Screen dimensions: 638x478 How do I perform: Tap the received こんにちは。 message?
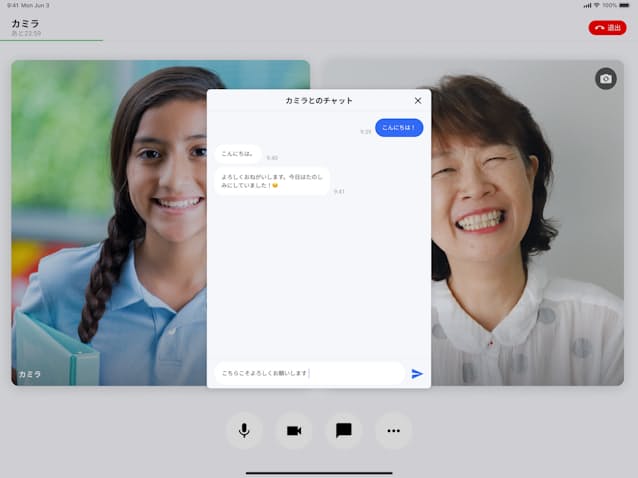pos(238,154)
